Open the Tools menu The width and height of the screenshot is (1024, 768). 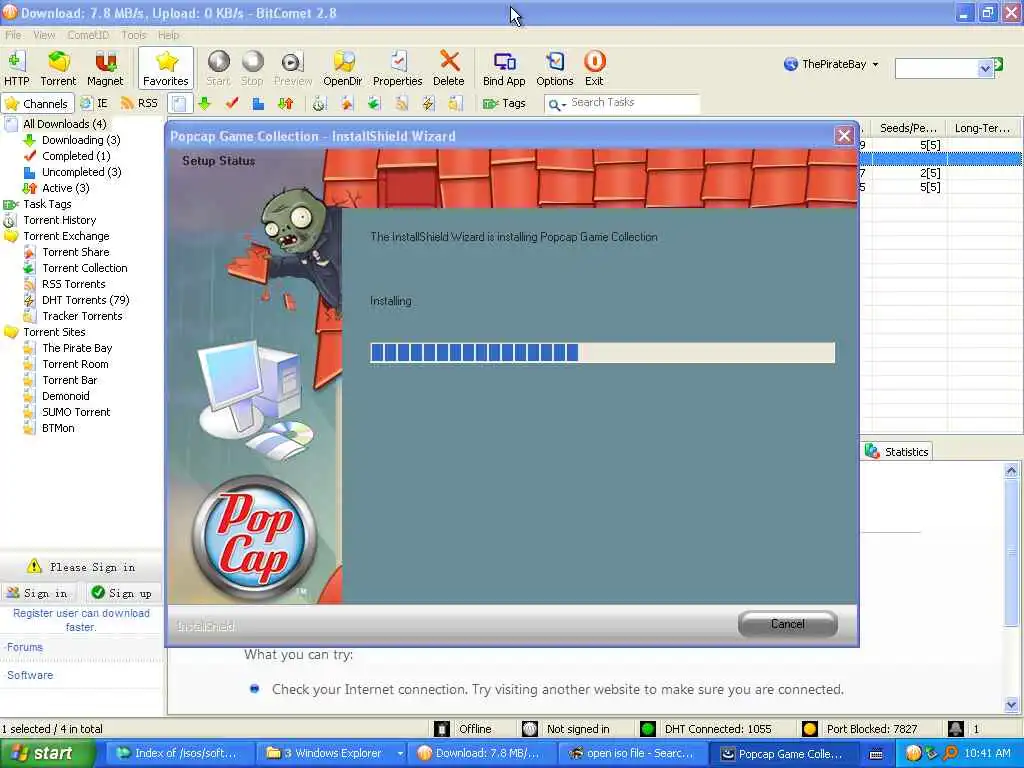coord(134,35)
